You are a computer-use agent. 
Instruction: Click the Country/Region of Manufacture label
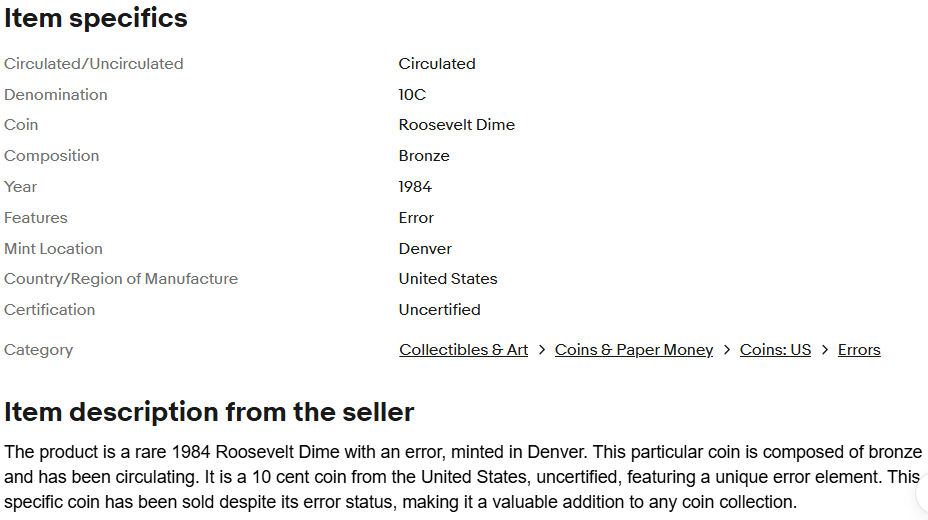121,279
